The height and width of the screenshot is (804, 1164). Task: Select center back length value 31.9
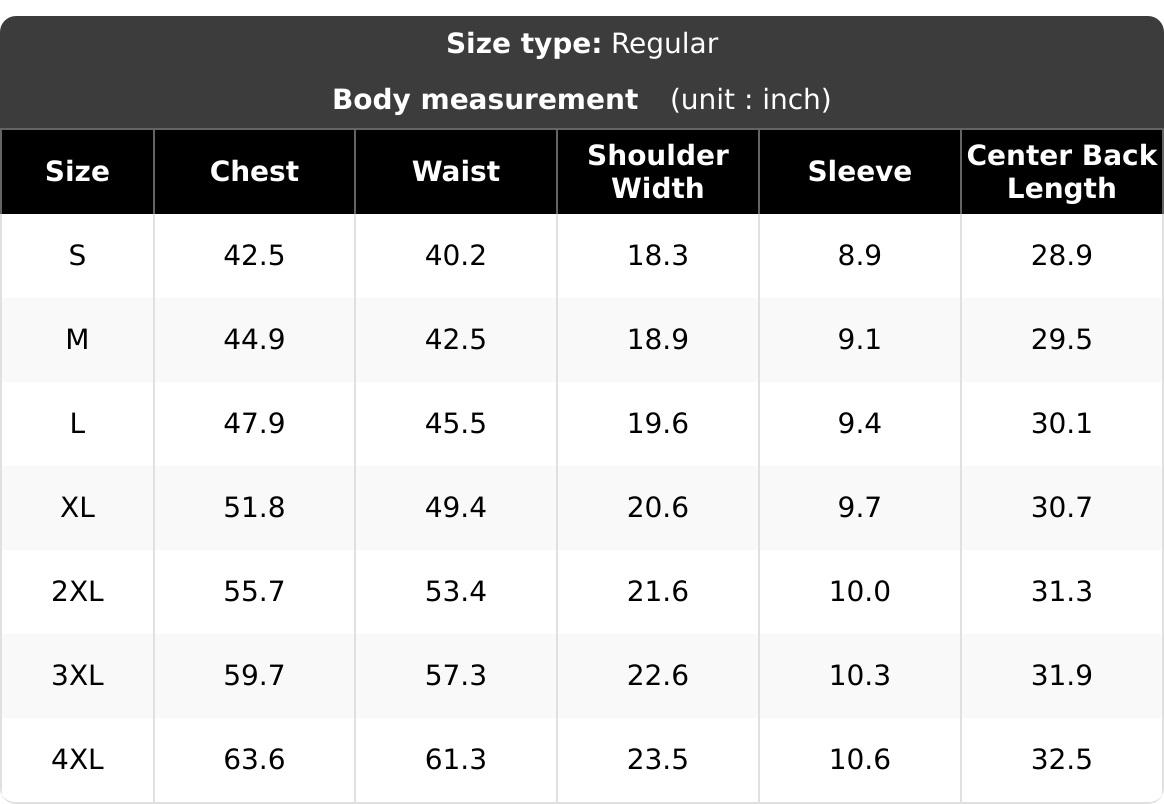[x=1062, y=676]
